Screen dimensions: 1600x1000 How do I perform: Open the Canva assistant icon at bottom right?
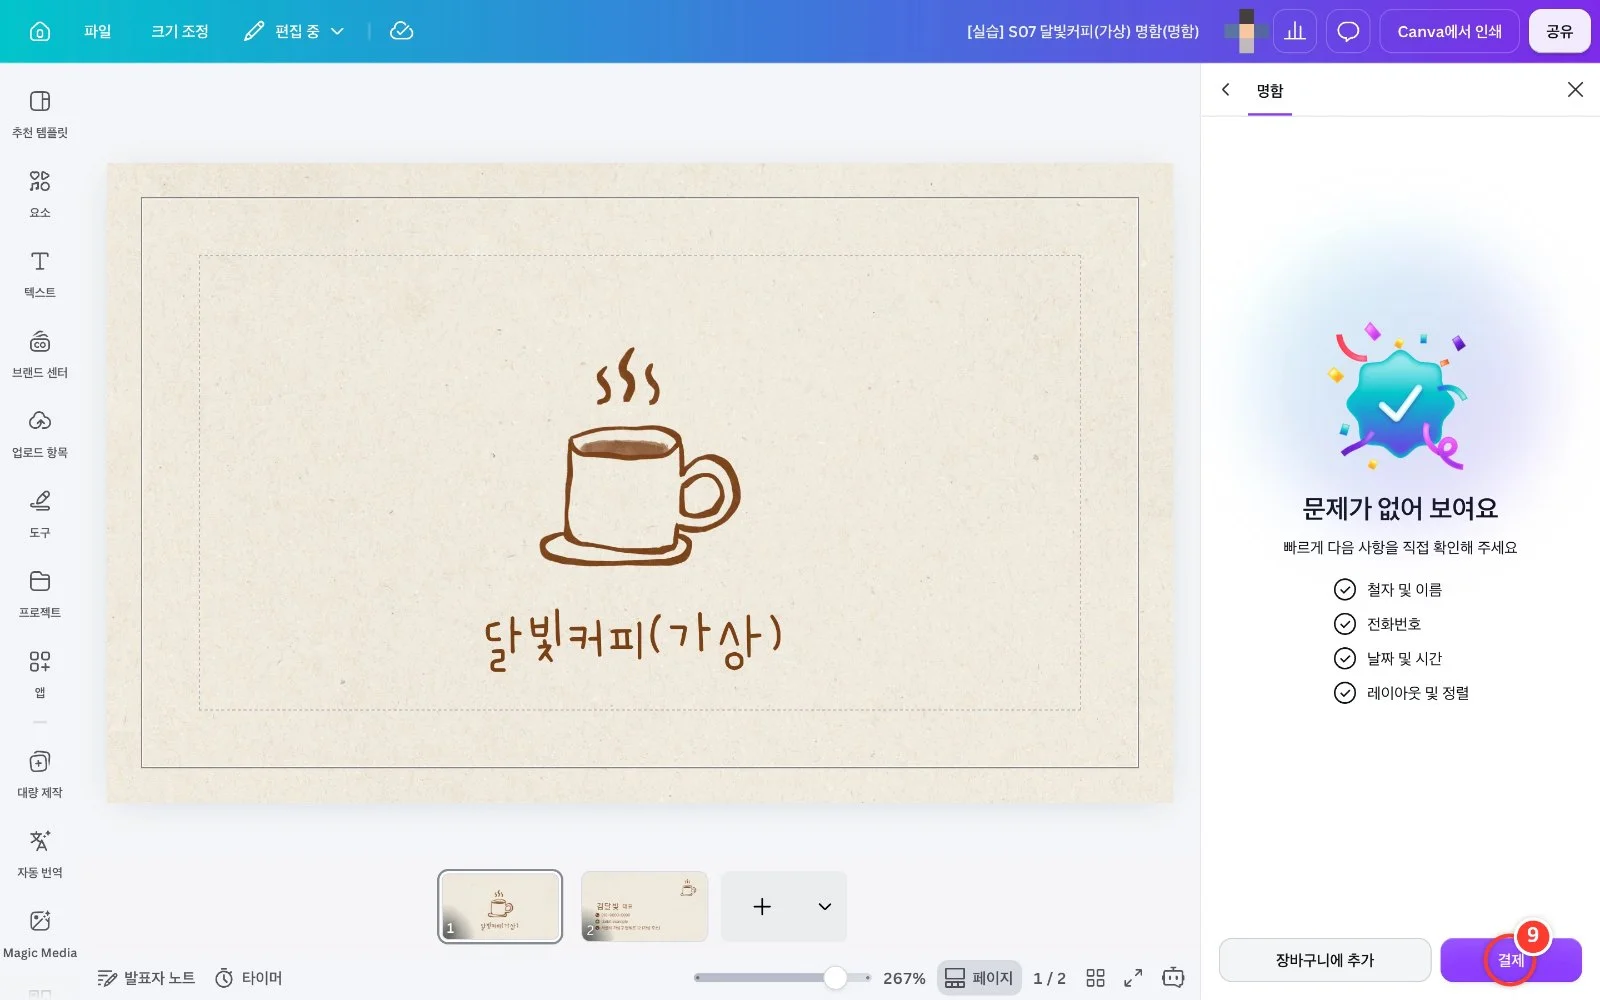[1173, 978]
